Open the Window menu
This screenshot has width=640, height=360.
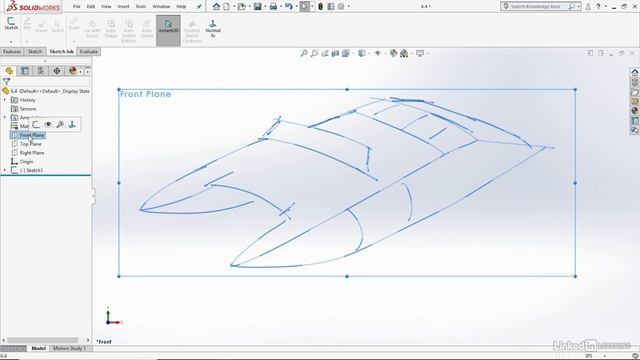point(161,7)
